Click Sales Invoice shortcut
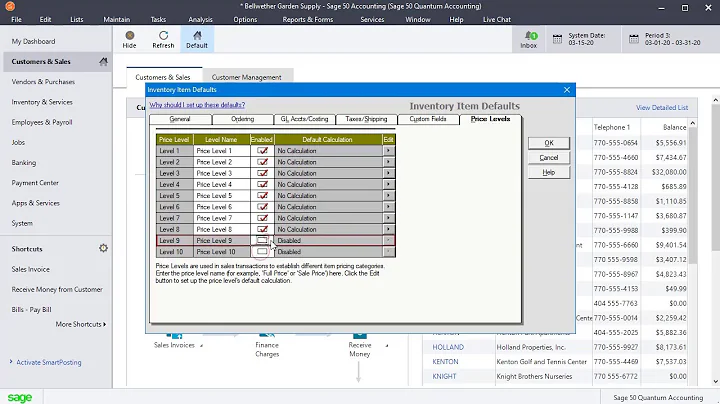 (x=31, y=269)
